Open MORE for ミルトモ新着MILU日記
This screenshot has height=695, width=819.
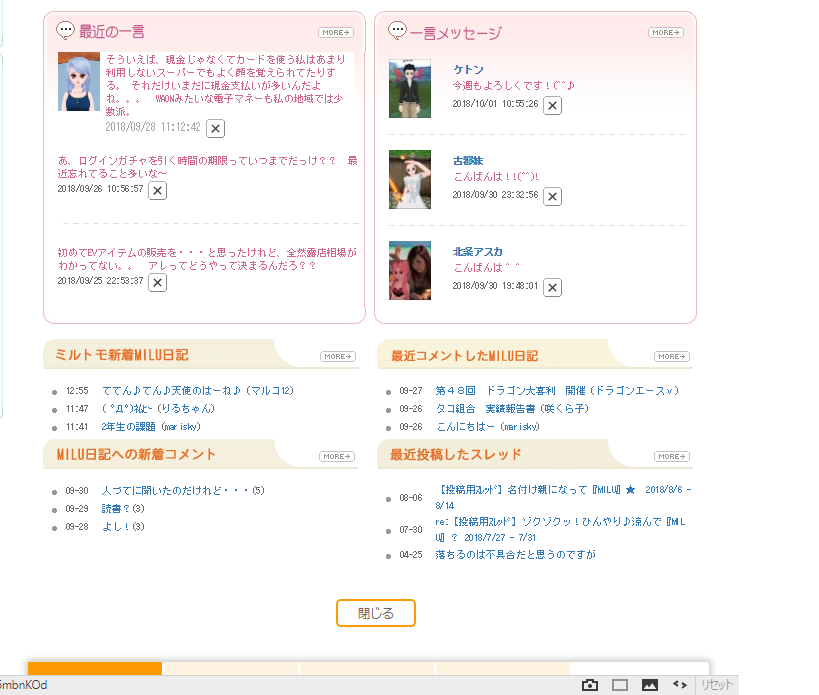[x=337, y=357]
